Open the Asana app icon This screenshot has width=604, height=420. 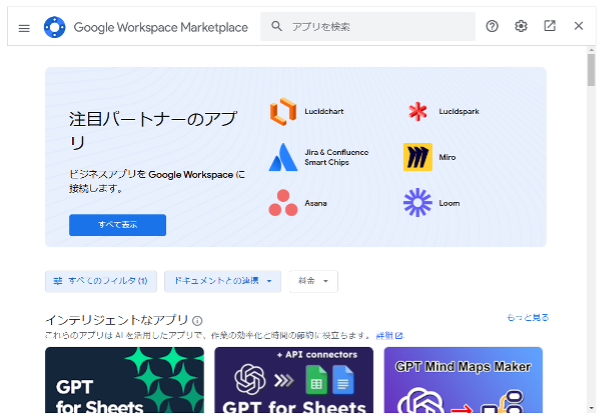pyautogui.click(x=283, y=203)
